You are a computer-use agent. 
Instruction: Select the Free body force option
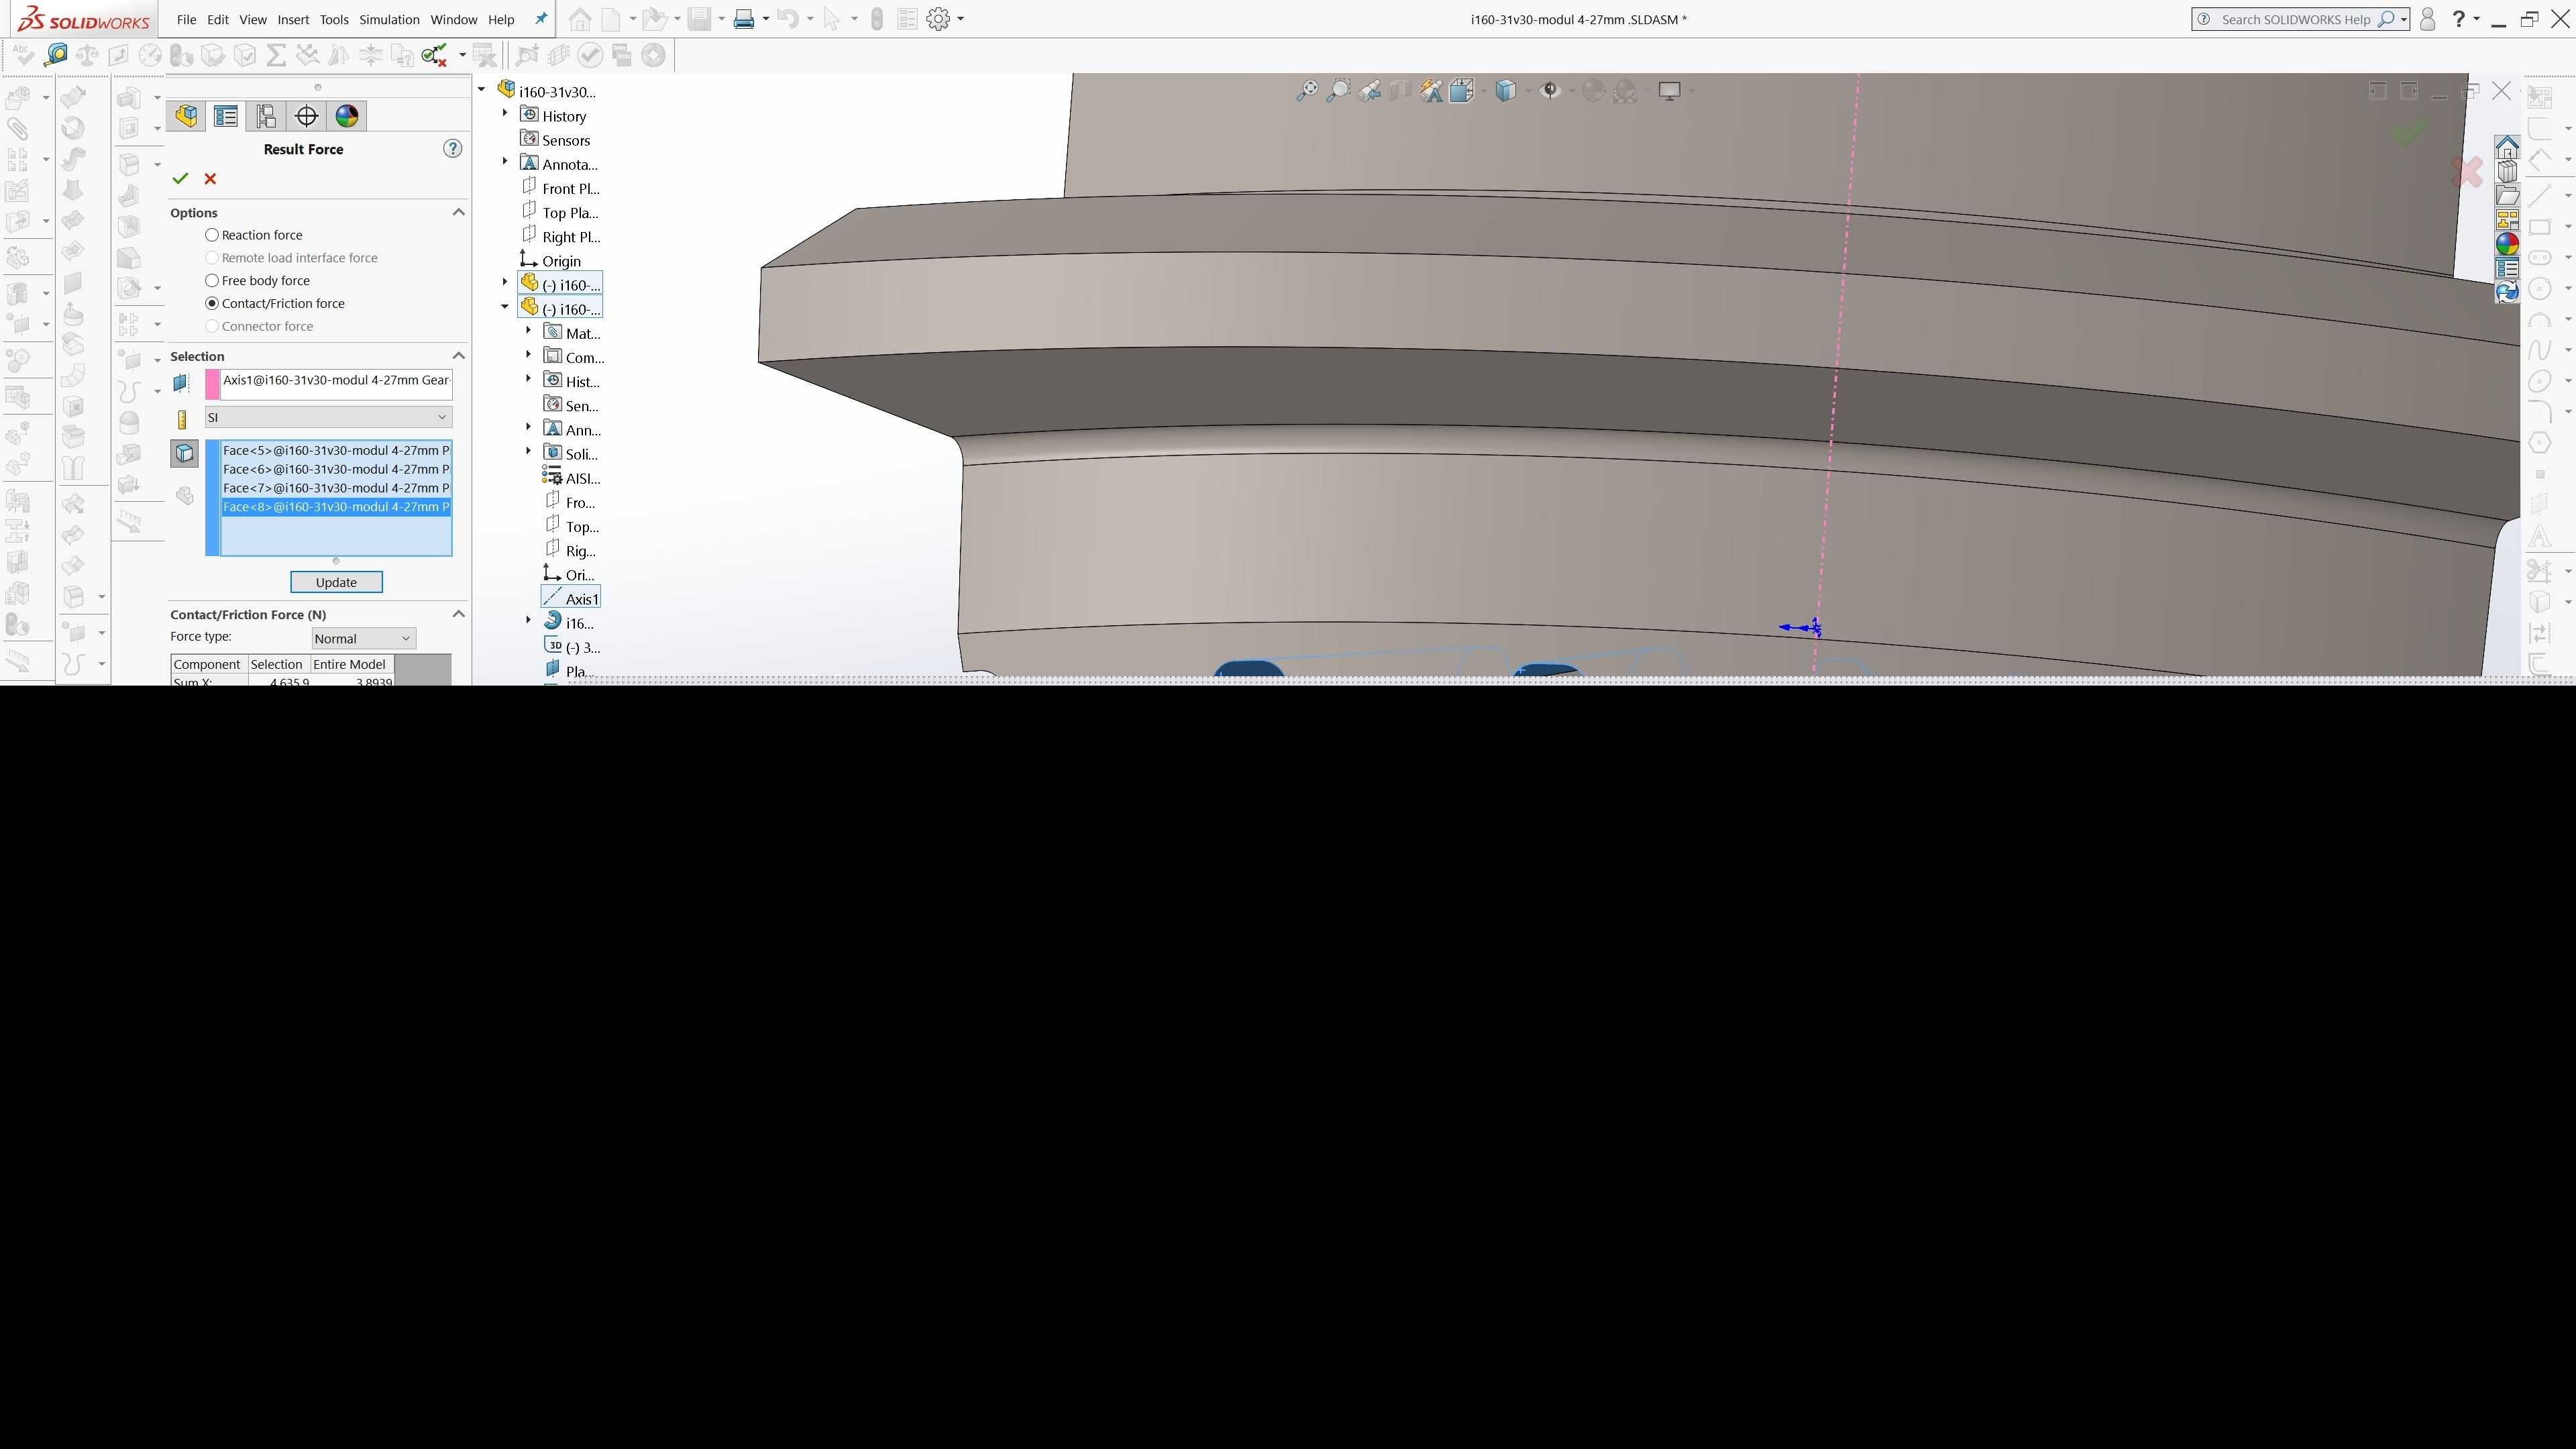click(x=212, y=281)
